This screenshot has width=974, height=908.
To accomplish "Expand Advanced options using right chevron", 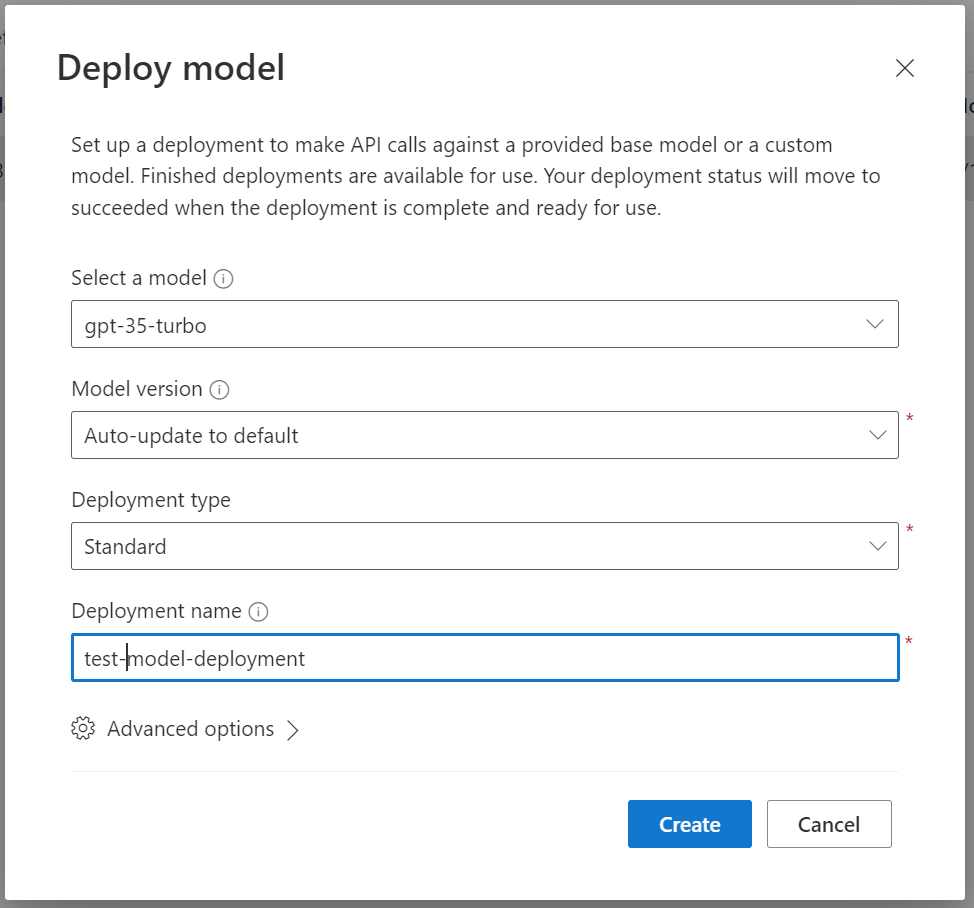I will (293, 730).
